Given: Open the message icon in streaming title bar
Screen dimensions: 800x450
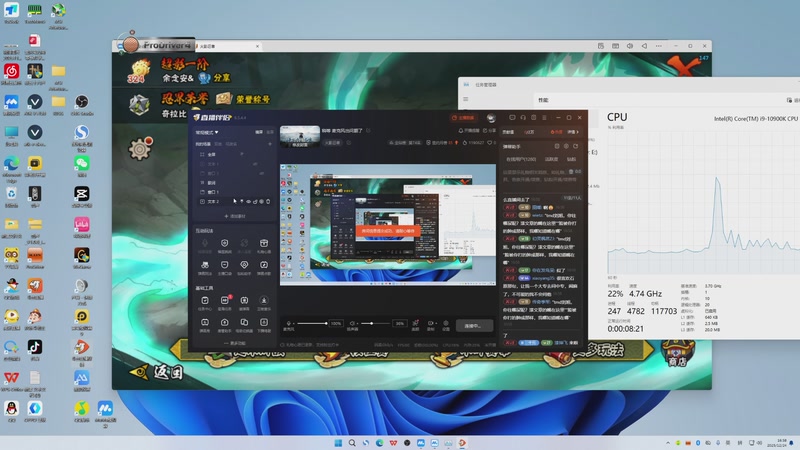Looking at the screenshot, I should [512, 117].
